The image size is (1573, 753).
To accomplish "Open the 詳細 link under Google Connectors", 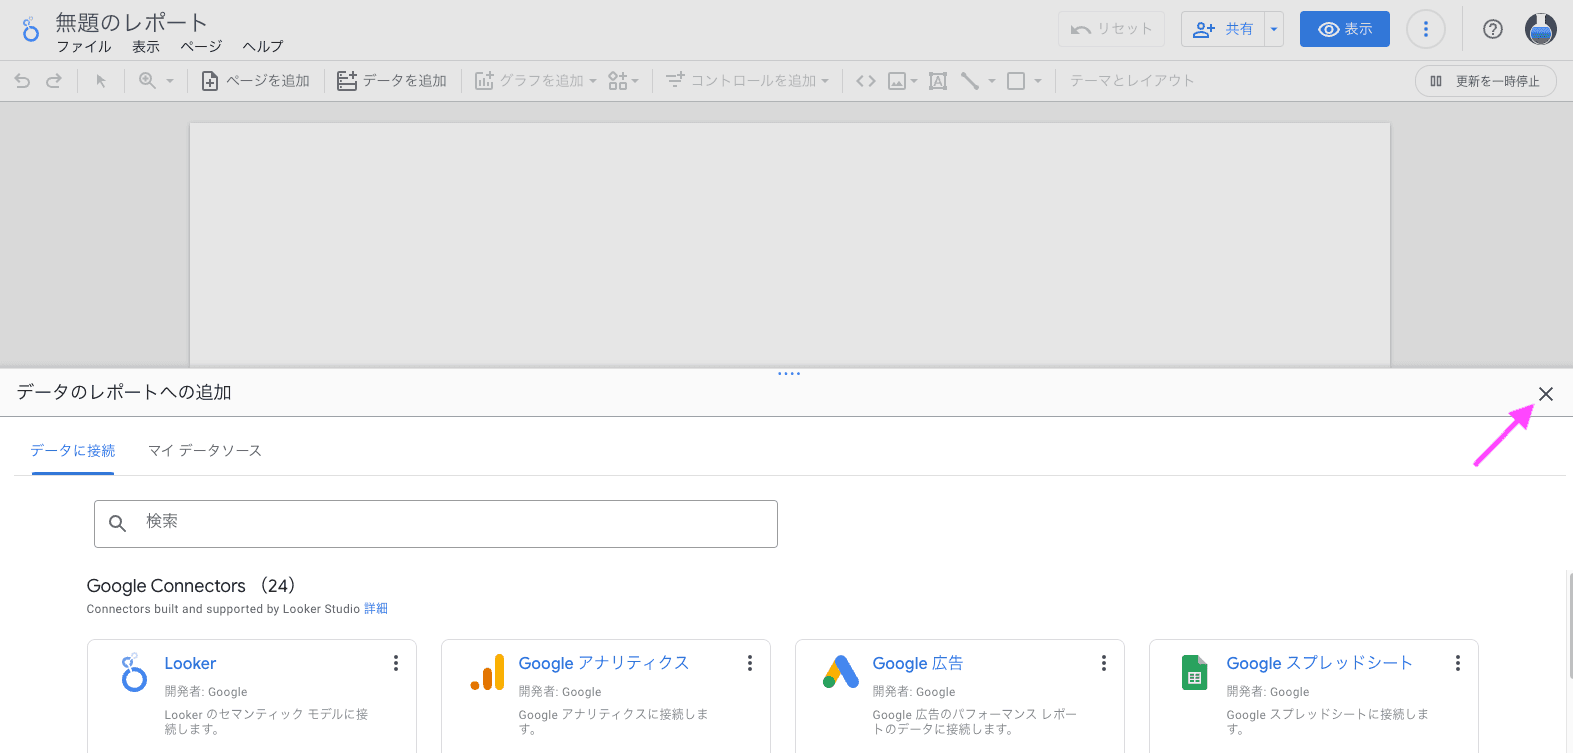I will pos(376,609).
